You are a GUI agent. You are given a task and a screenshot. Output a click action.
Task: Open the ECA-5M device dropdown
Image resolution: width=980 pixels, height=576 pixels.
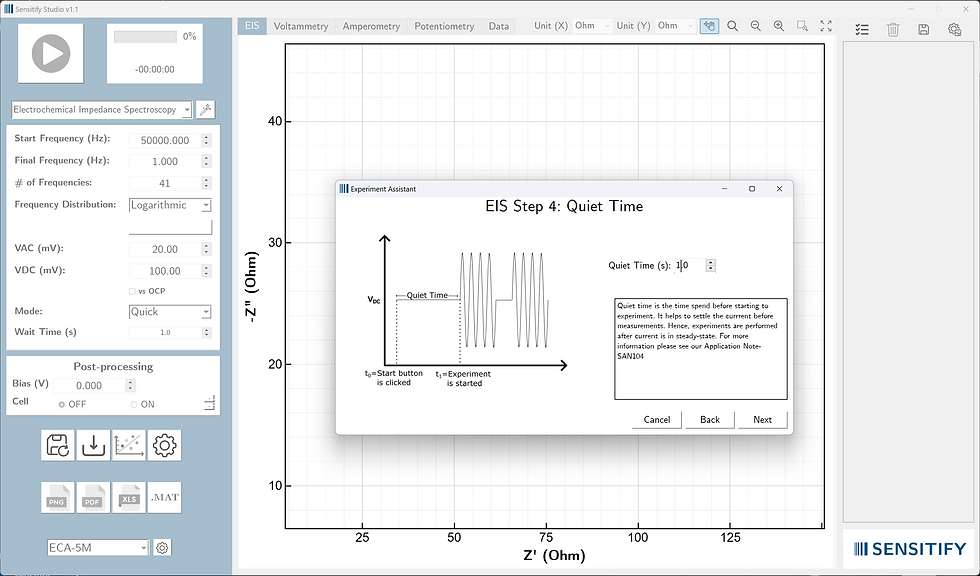[98, 548]
